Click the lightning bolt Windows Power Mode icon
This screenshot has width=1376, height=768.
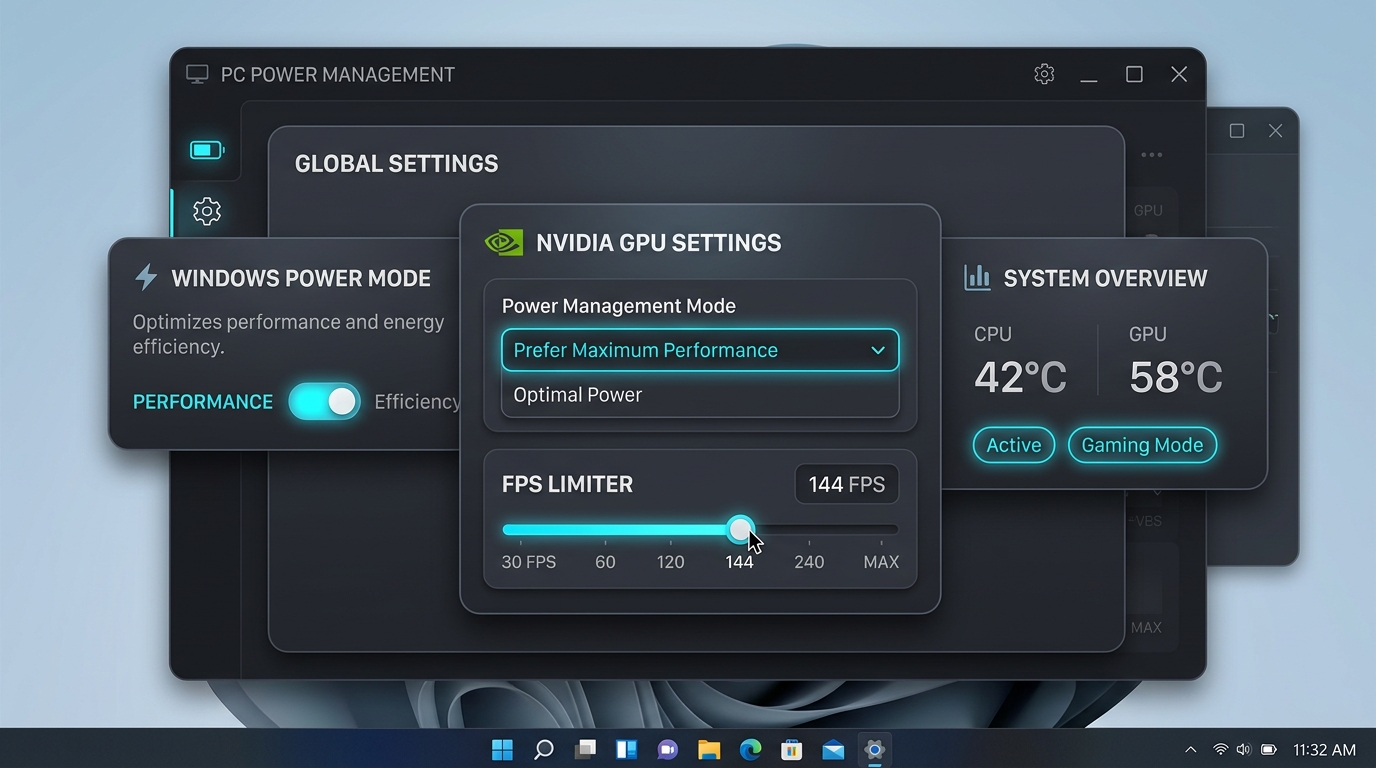click(x=146, y=277)
